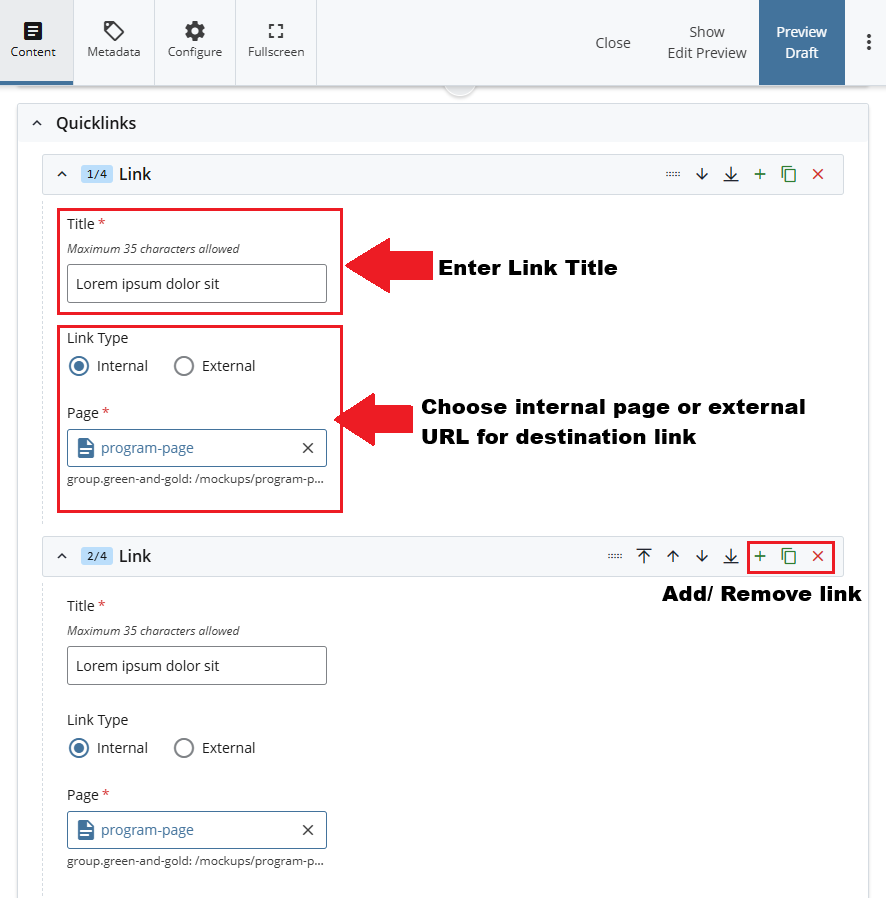Move Link 1/4 down one position
This screenshot has width=886, height=898.
(702, 174)
